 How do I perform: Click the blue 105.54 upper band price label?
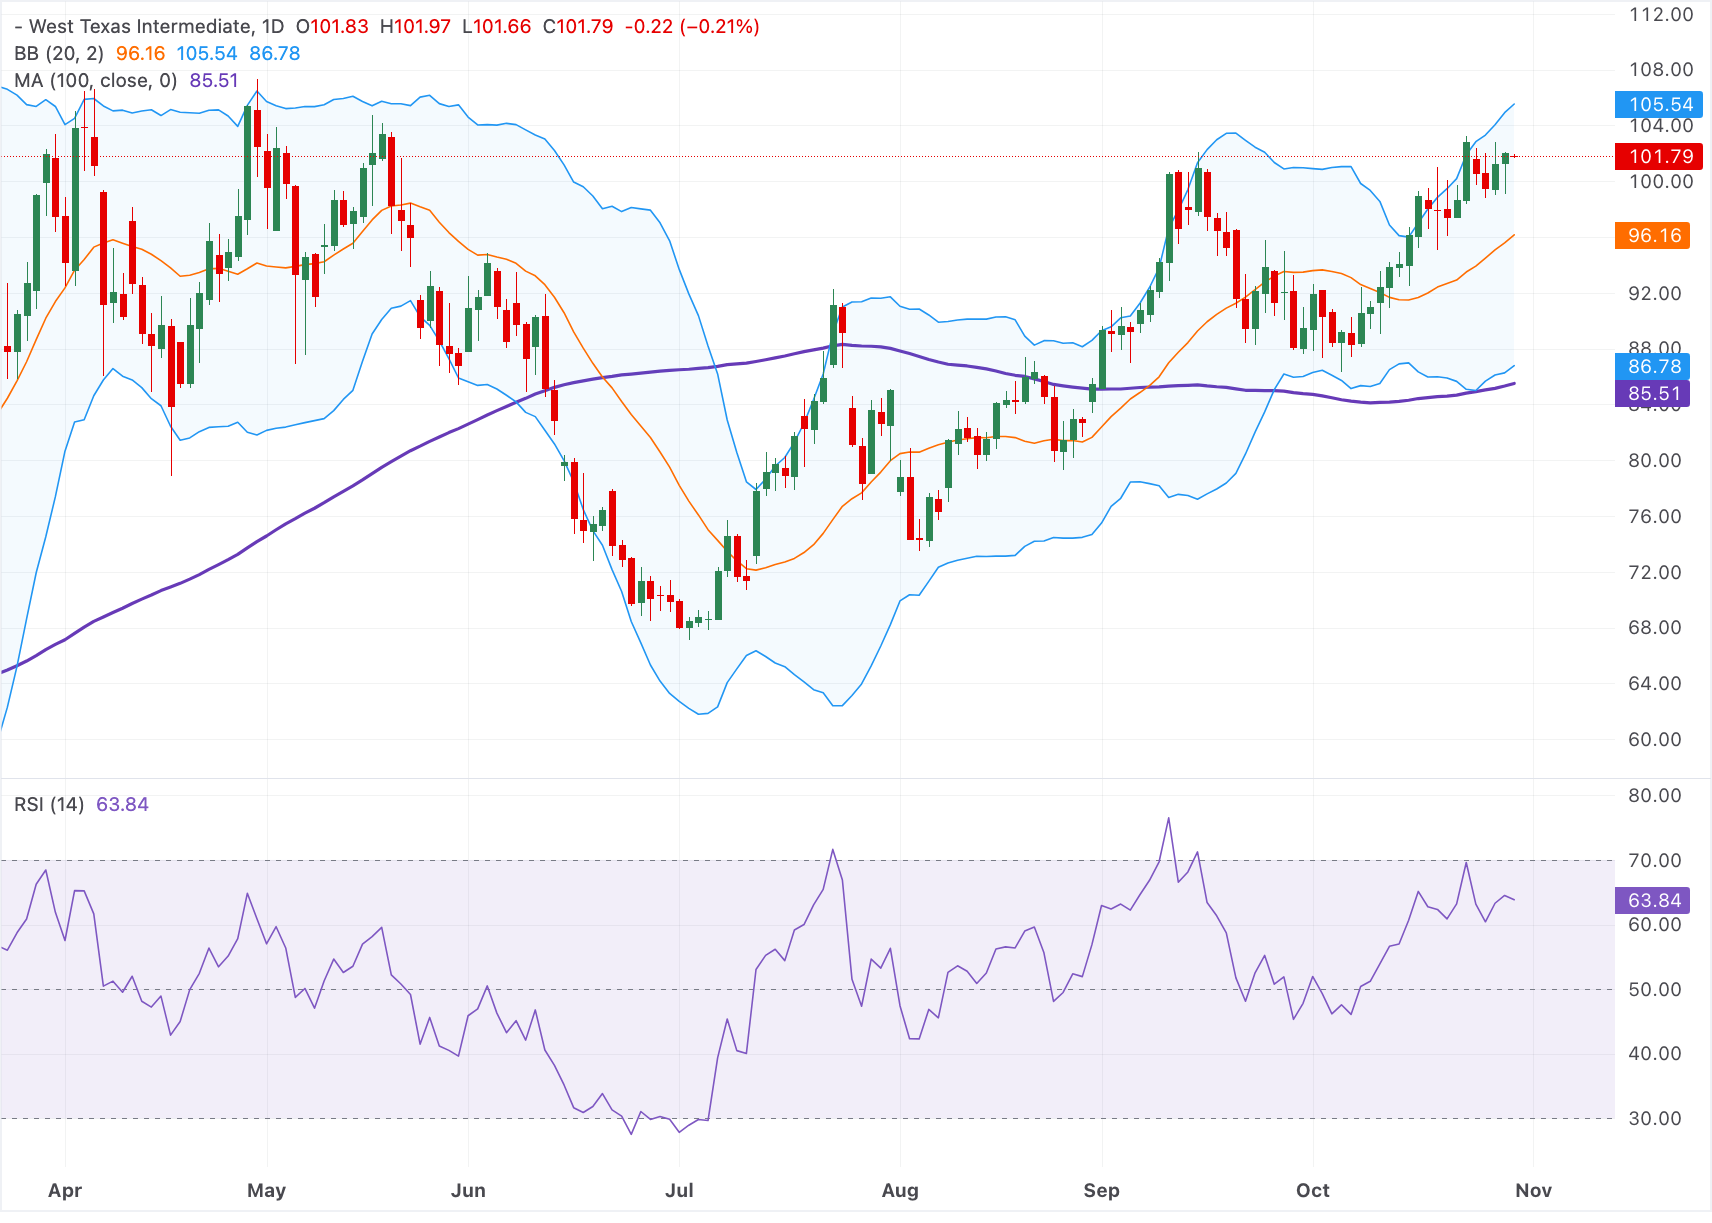(x=1659, y=104)
